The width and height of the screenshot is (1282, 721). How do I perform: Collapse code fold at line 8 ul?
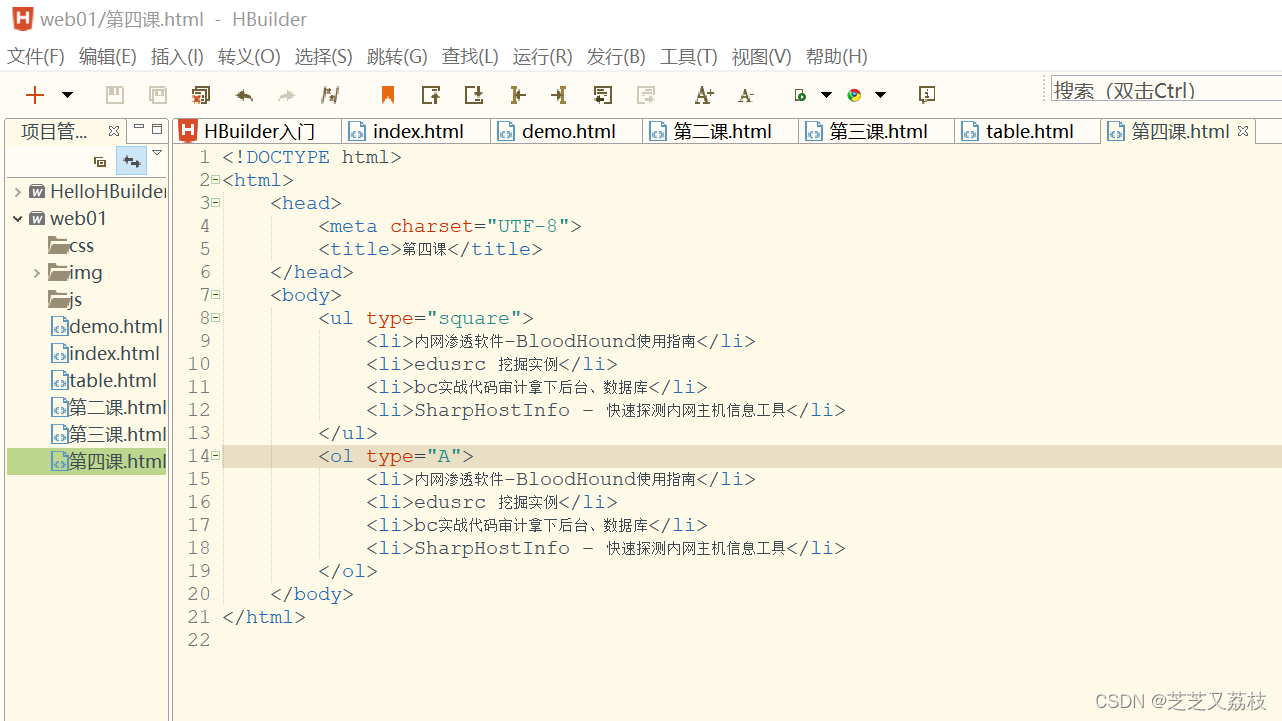(216, 318)
